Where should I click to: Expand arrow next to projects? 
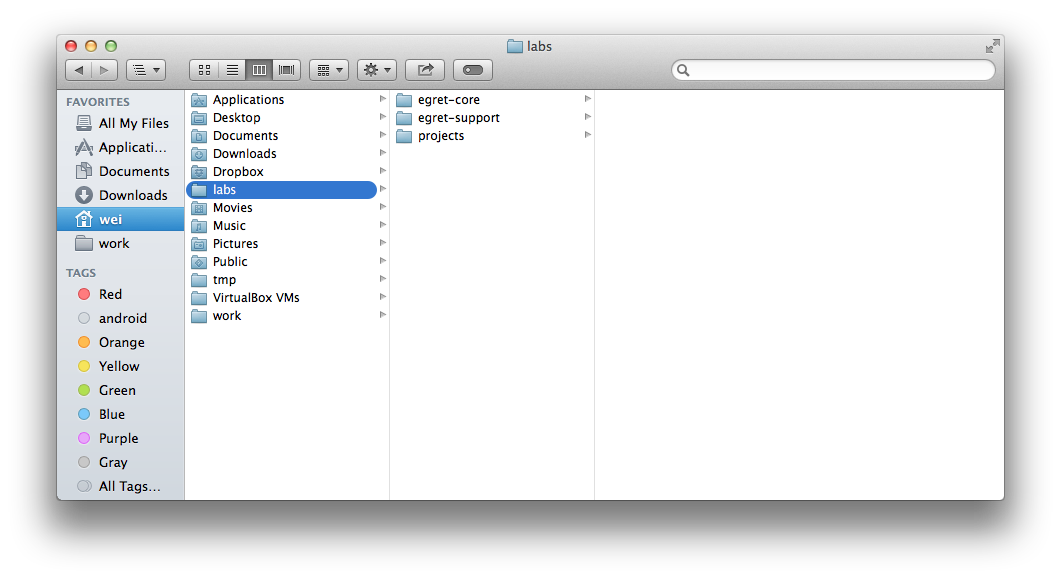click(x=587, y=135)
